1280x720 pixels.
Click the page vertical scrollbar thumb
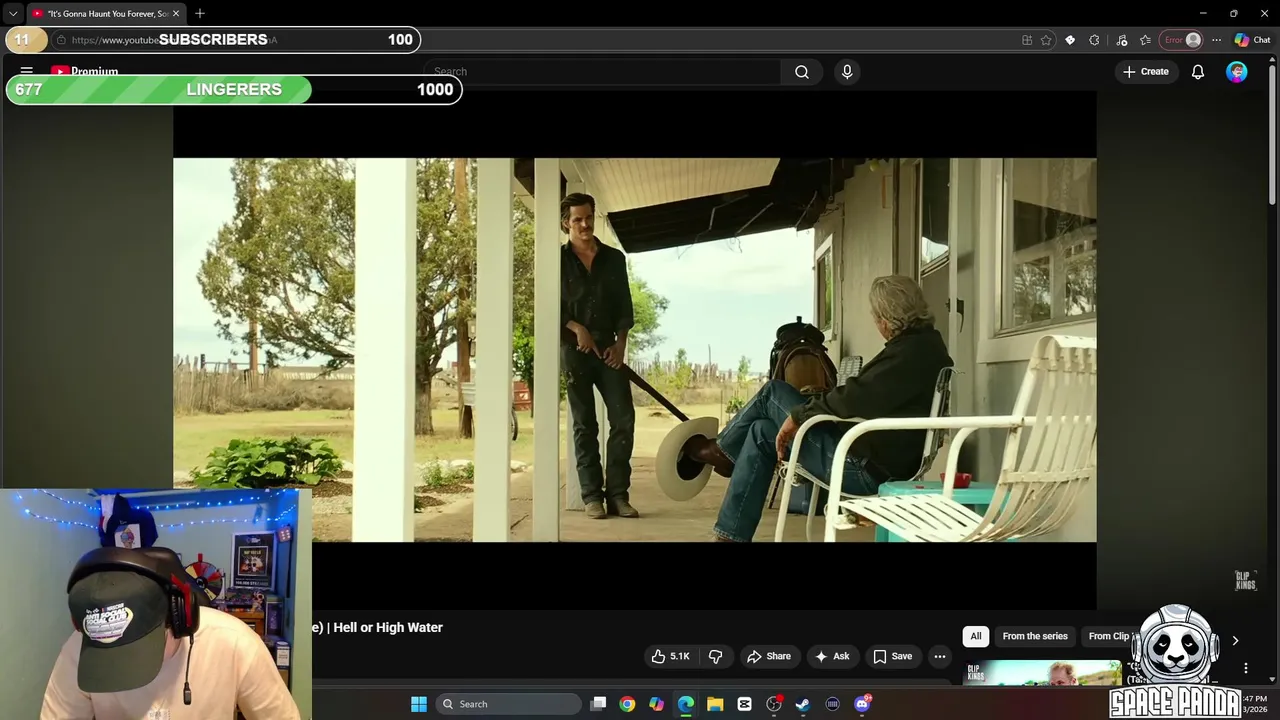coord(1272,135)
